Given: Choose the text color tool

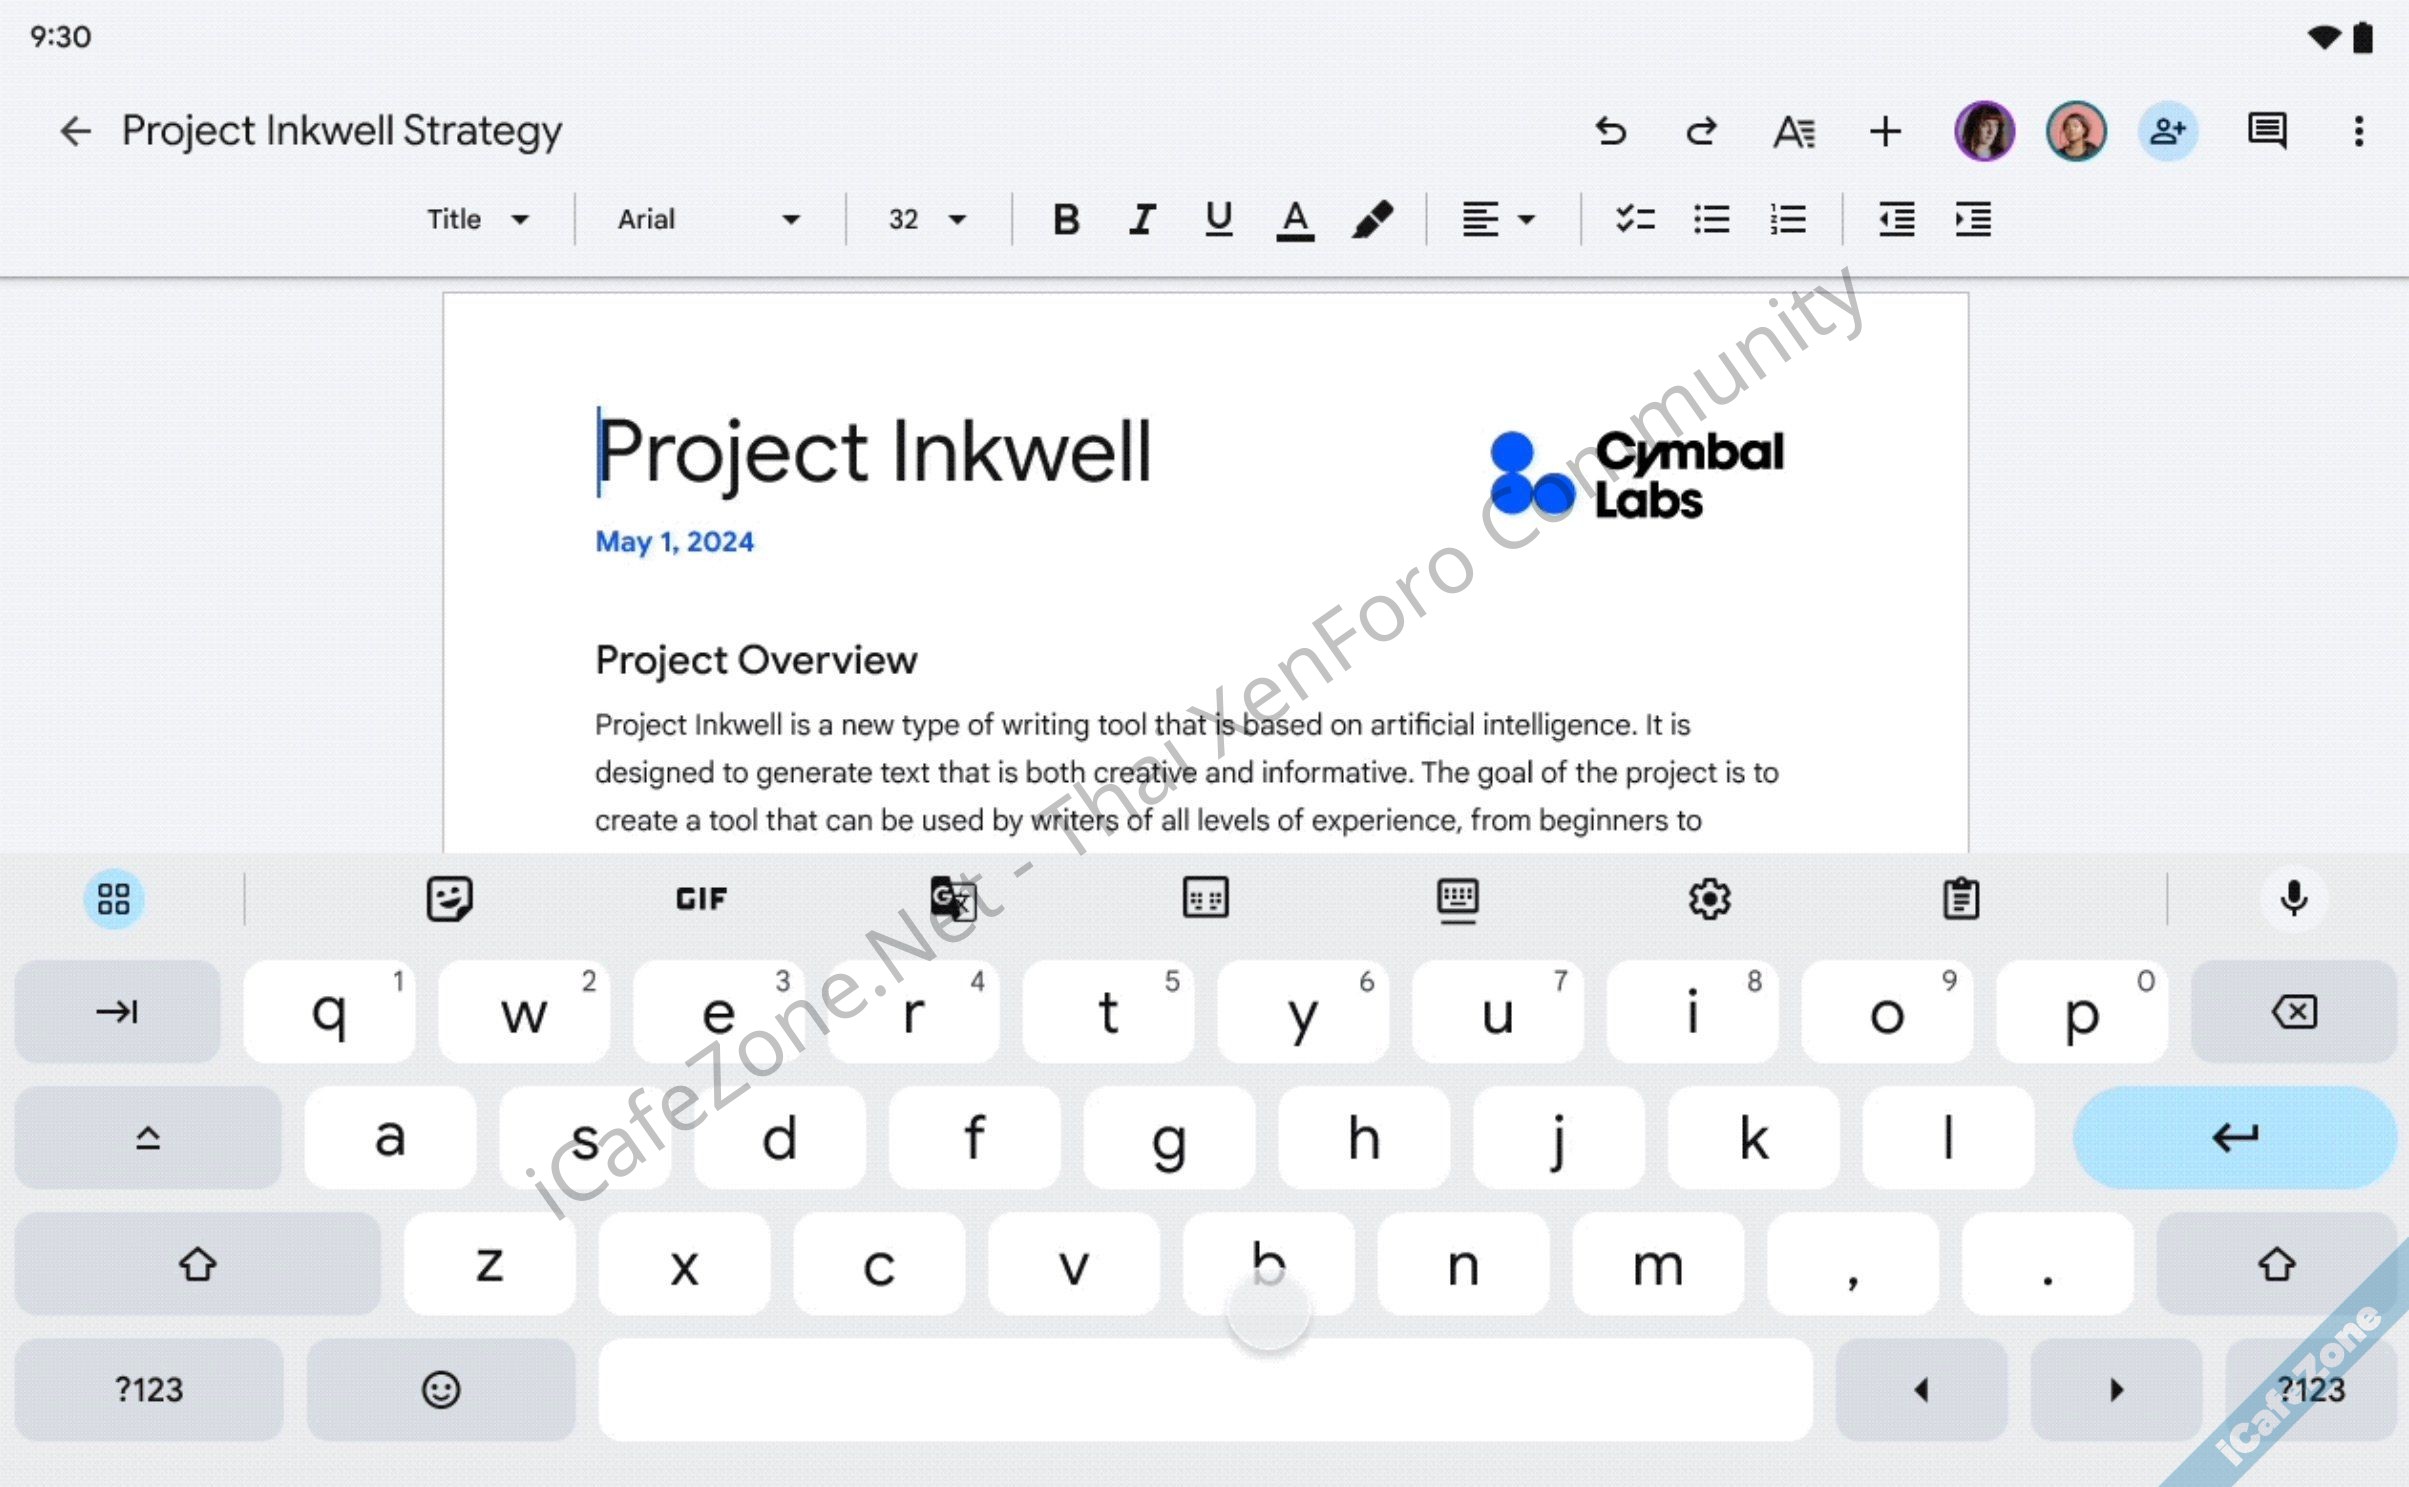Looking at the screenshot, I should click(1295, 219).
